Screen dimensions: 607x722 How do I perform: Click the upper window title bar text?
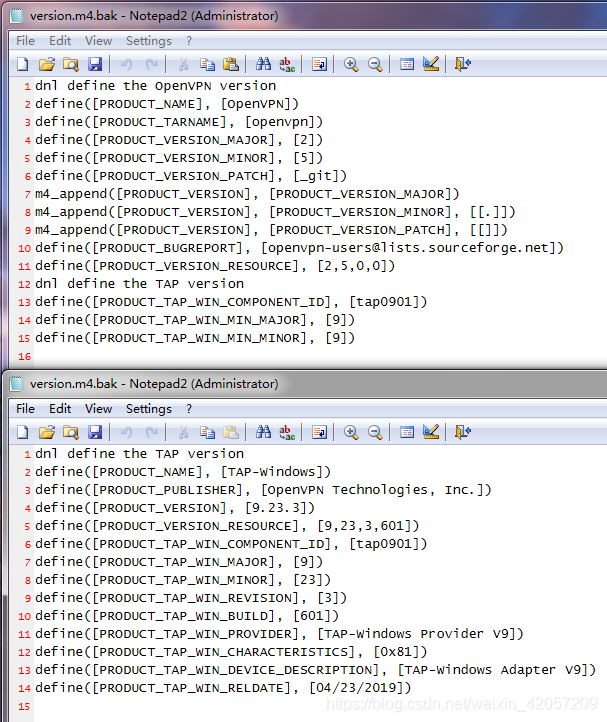tap(154, 16)
